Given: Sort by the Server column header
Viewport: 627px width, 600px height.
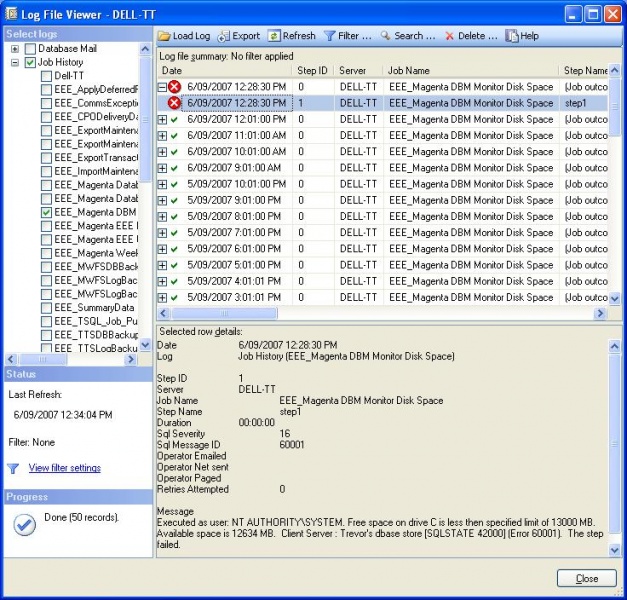Looking at the screenshot, I should point(359,71).
